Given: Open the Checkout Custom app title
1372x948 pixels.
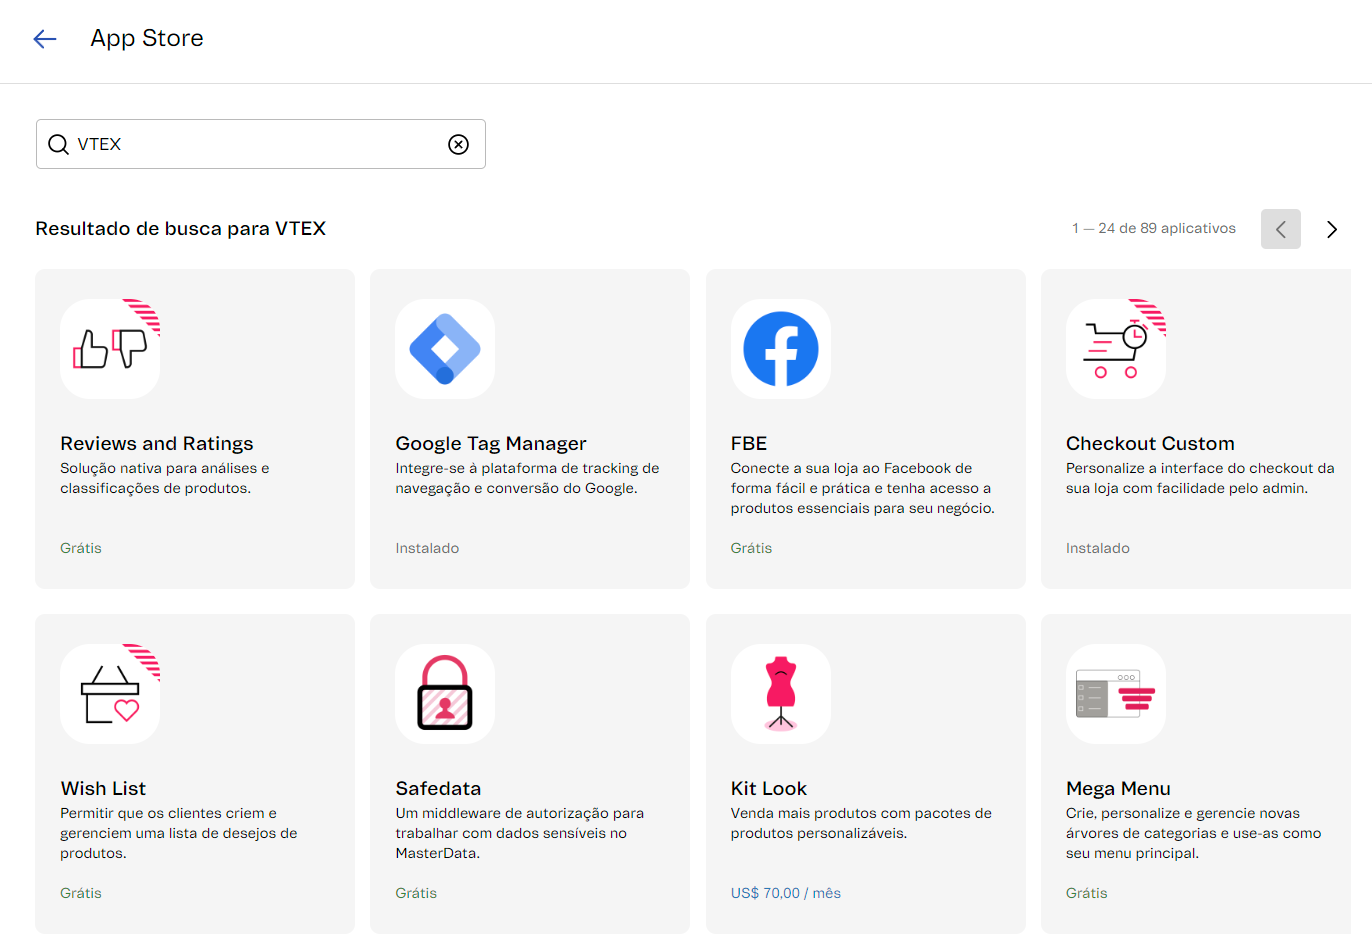Looking at the screenshot, I should [x=1150, y=443].
